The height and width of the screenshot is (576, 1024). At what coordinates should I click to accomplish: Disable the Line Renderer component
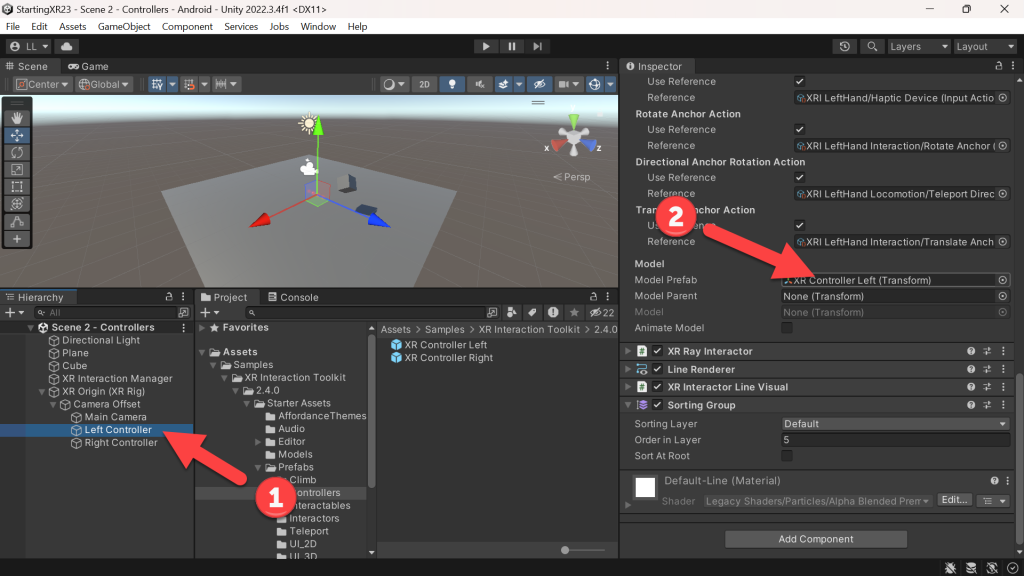pos(658,369)
